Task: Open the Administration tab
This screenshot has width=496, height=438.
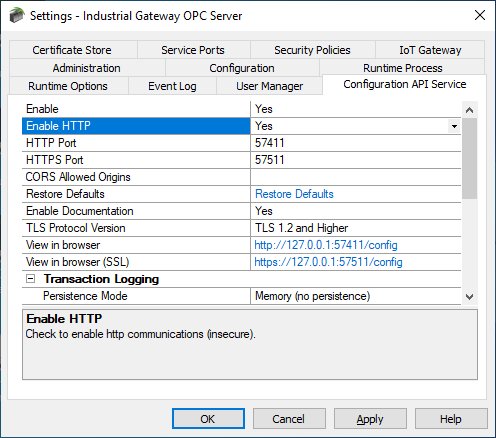Action: click(x=87, y=68)
